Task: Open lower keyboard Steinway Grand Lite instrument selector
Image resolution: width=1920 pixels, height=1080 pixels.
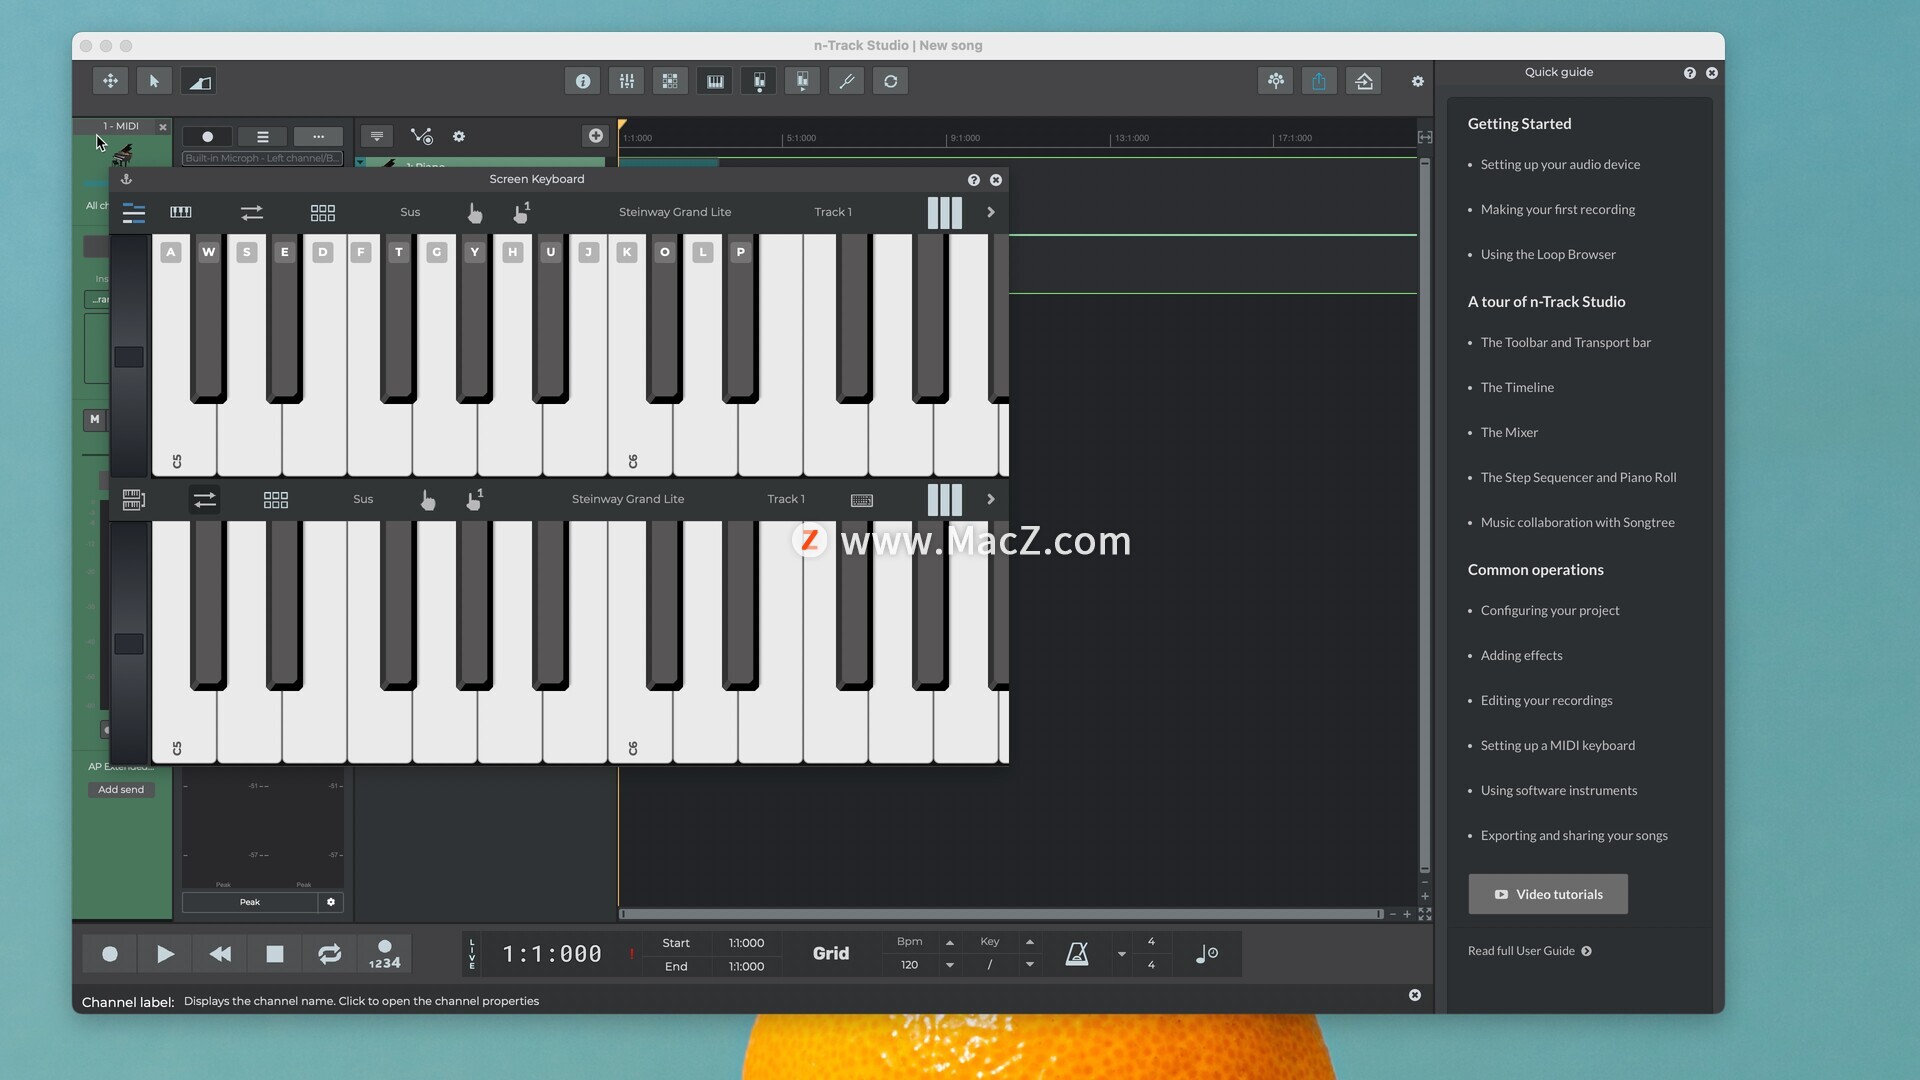Action: pyautogui.click(x=628, y=499)
